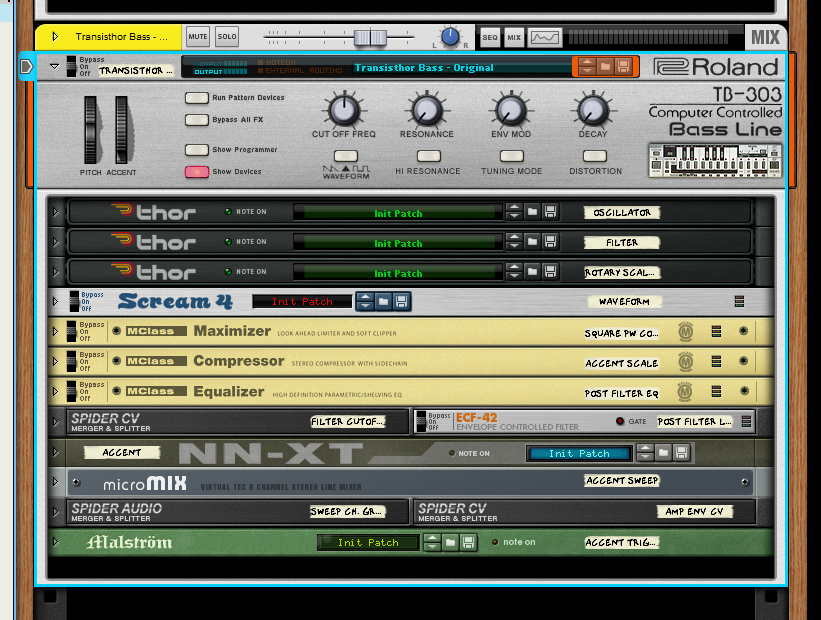The width and height of the screenshot is (821, 620).
Task: Click the ENV MOD knob
Action: 511,110
